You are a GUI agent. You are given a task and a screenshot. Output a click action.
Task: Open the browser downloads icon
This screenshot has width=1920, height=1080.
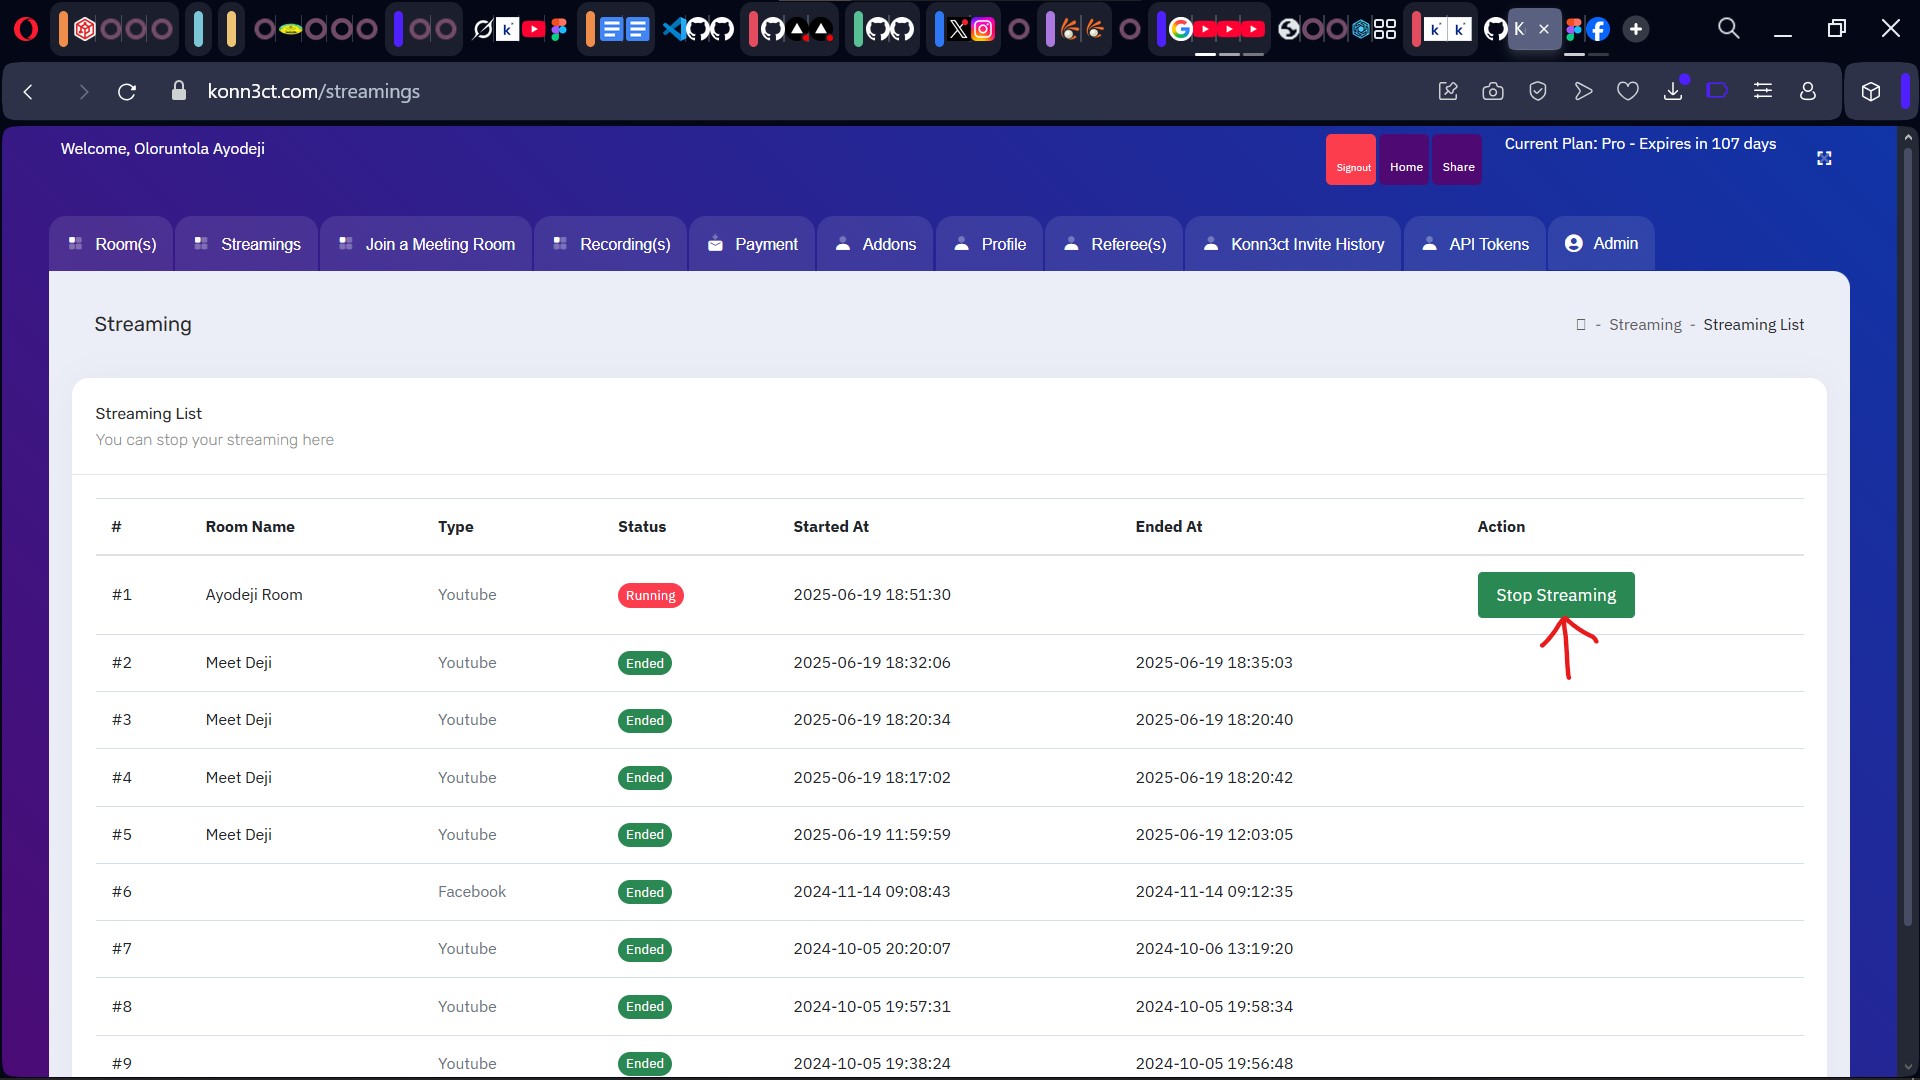1673,92
